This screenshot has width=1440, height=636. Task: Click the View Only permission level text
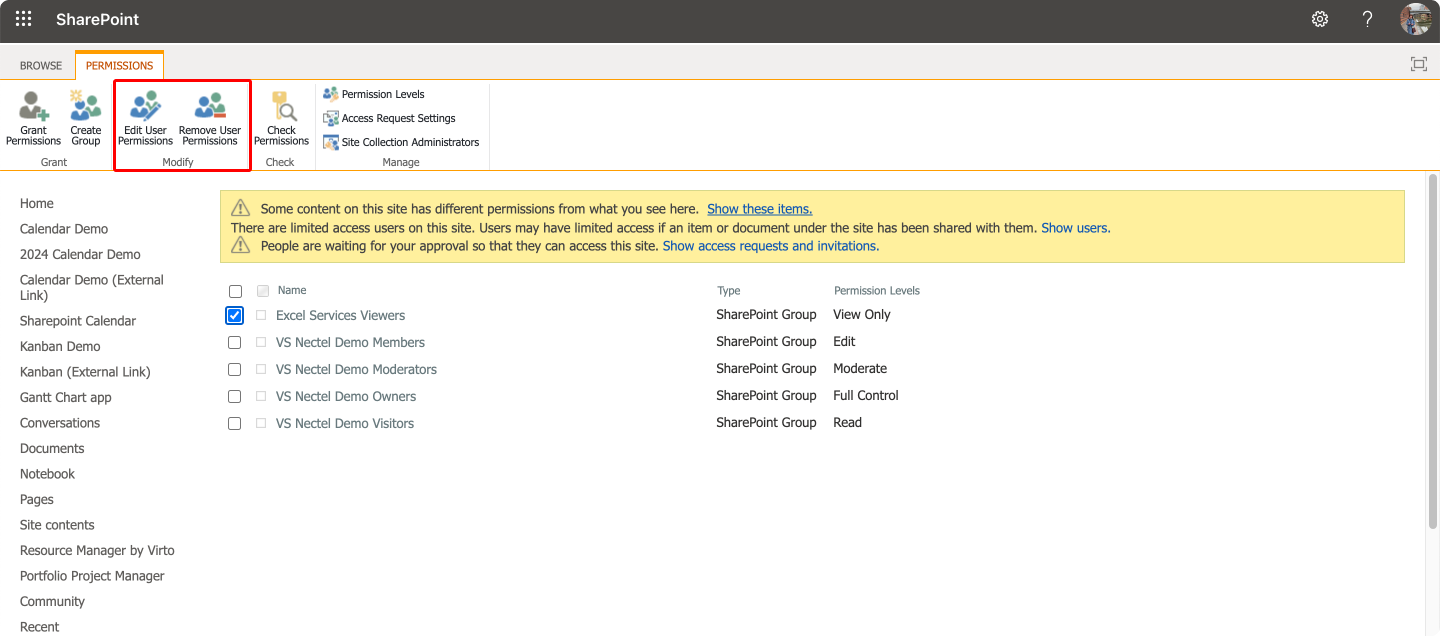click(x=862, y=314)
